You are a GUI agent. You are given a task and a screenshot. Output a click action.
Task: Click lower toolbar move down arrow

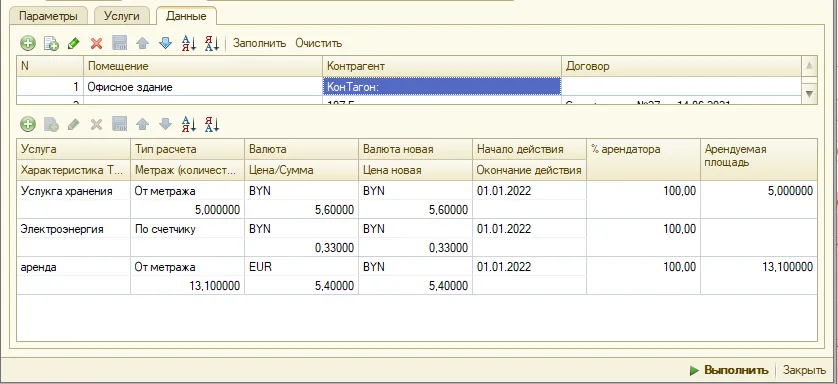point(166,124)
